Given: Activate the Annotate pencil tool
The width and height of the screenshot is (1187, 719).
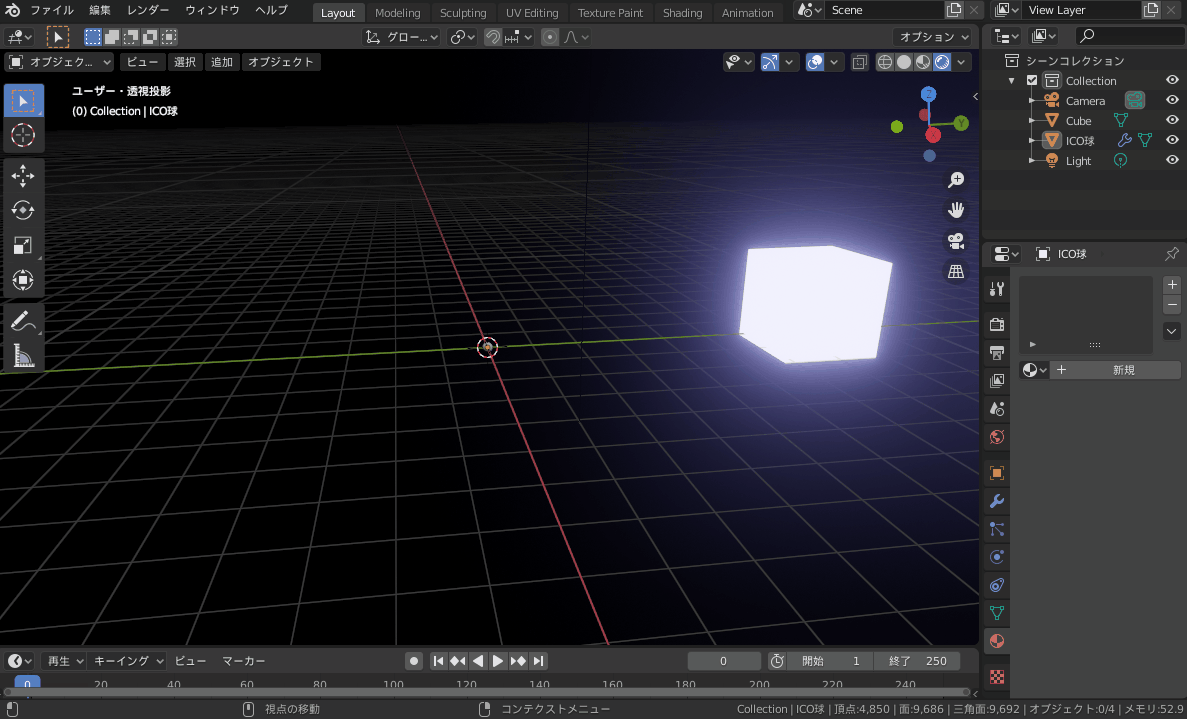Looking at the screenshot, I should (x=23, y=321).
